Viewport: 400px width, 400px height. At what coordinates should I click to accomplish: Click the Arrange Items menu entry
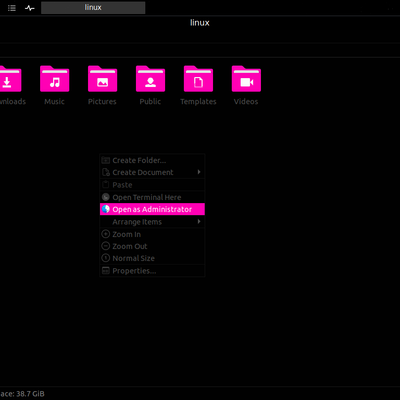[152, 222]
